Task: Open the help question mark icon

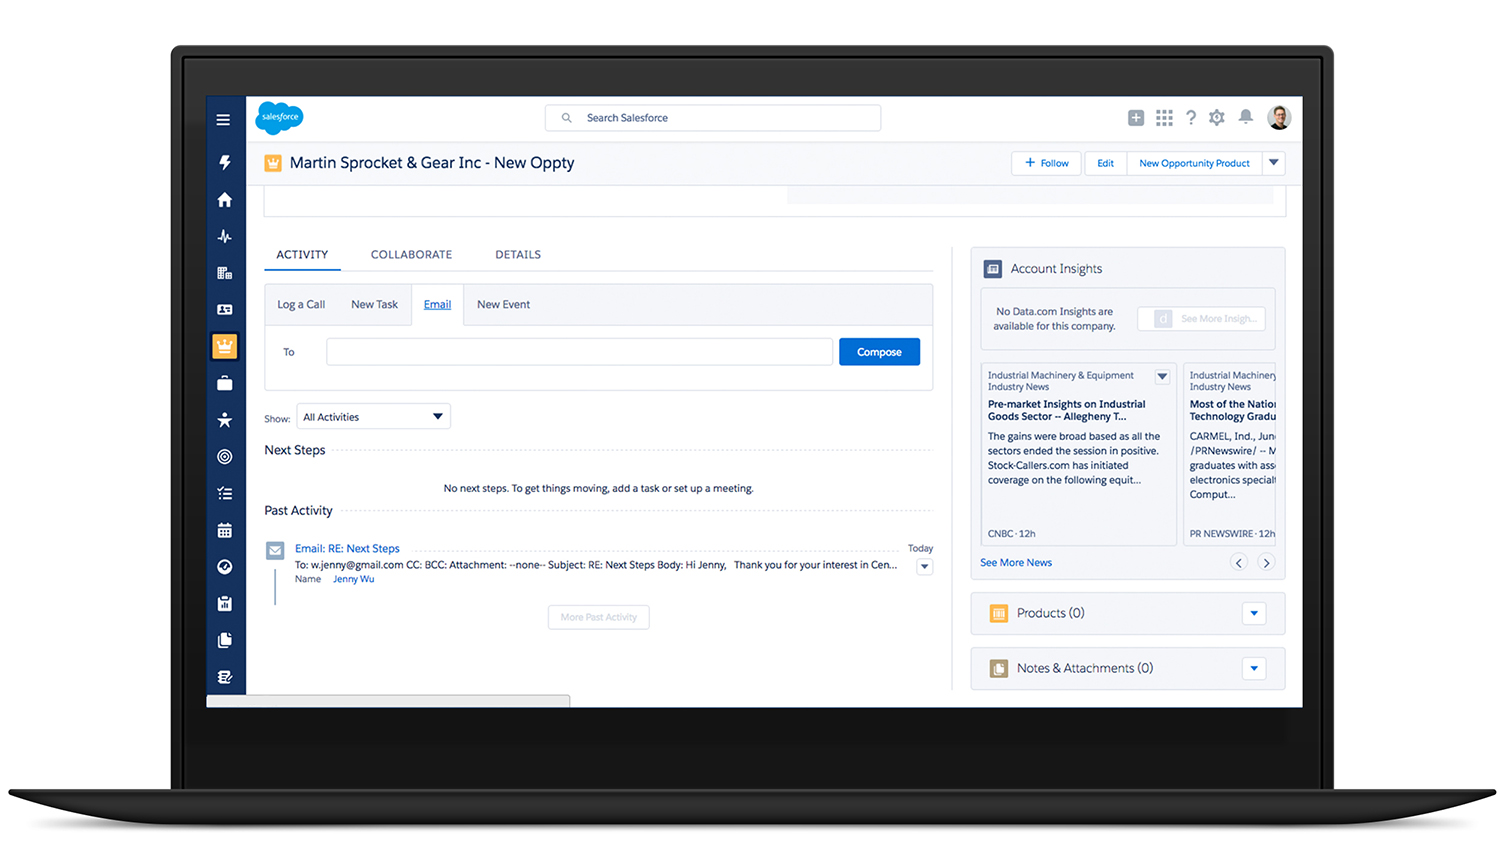Action: [x=1191, y=118]
